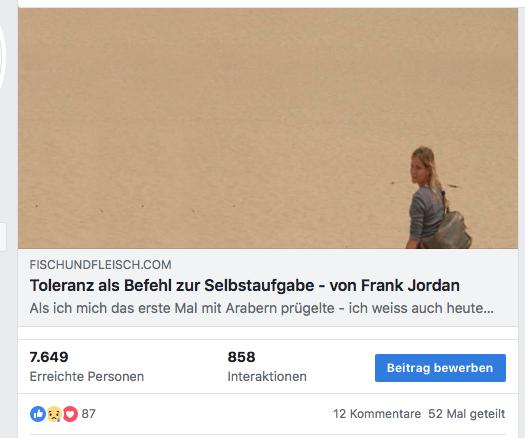Click the sad face reaction icon
525x438 pixels.
(x=54, y=414)
